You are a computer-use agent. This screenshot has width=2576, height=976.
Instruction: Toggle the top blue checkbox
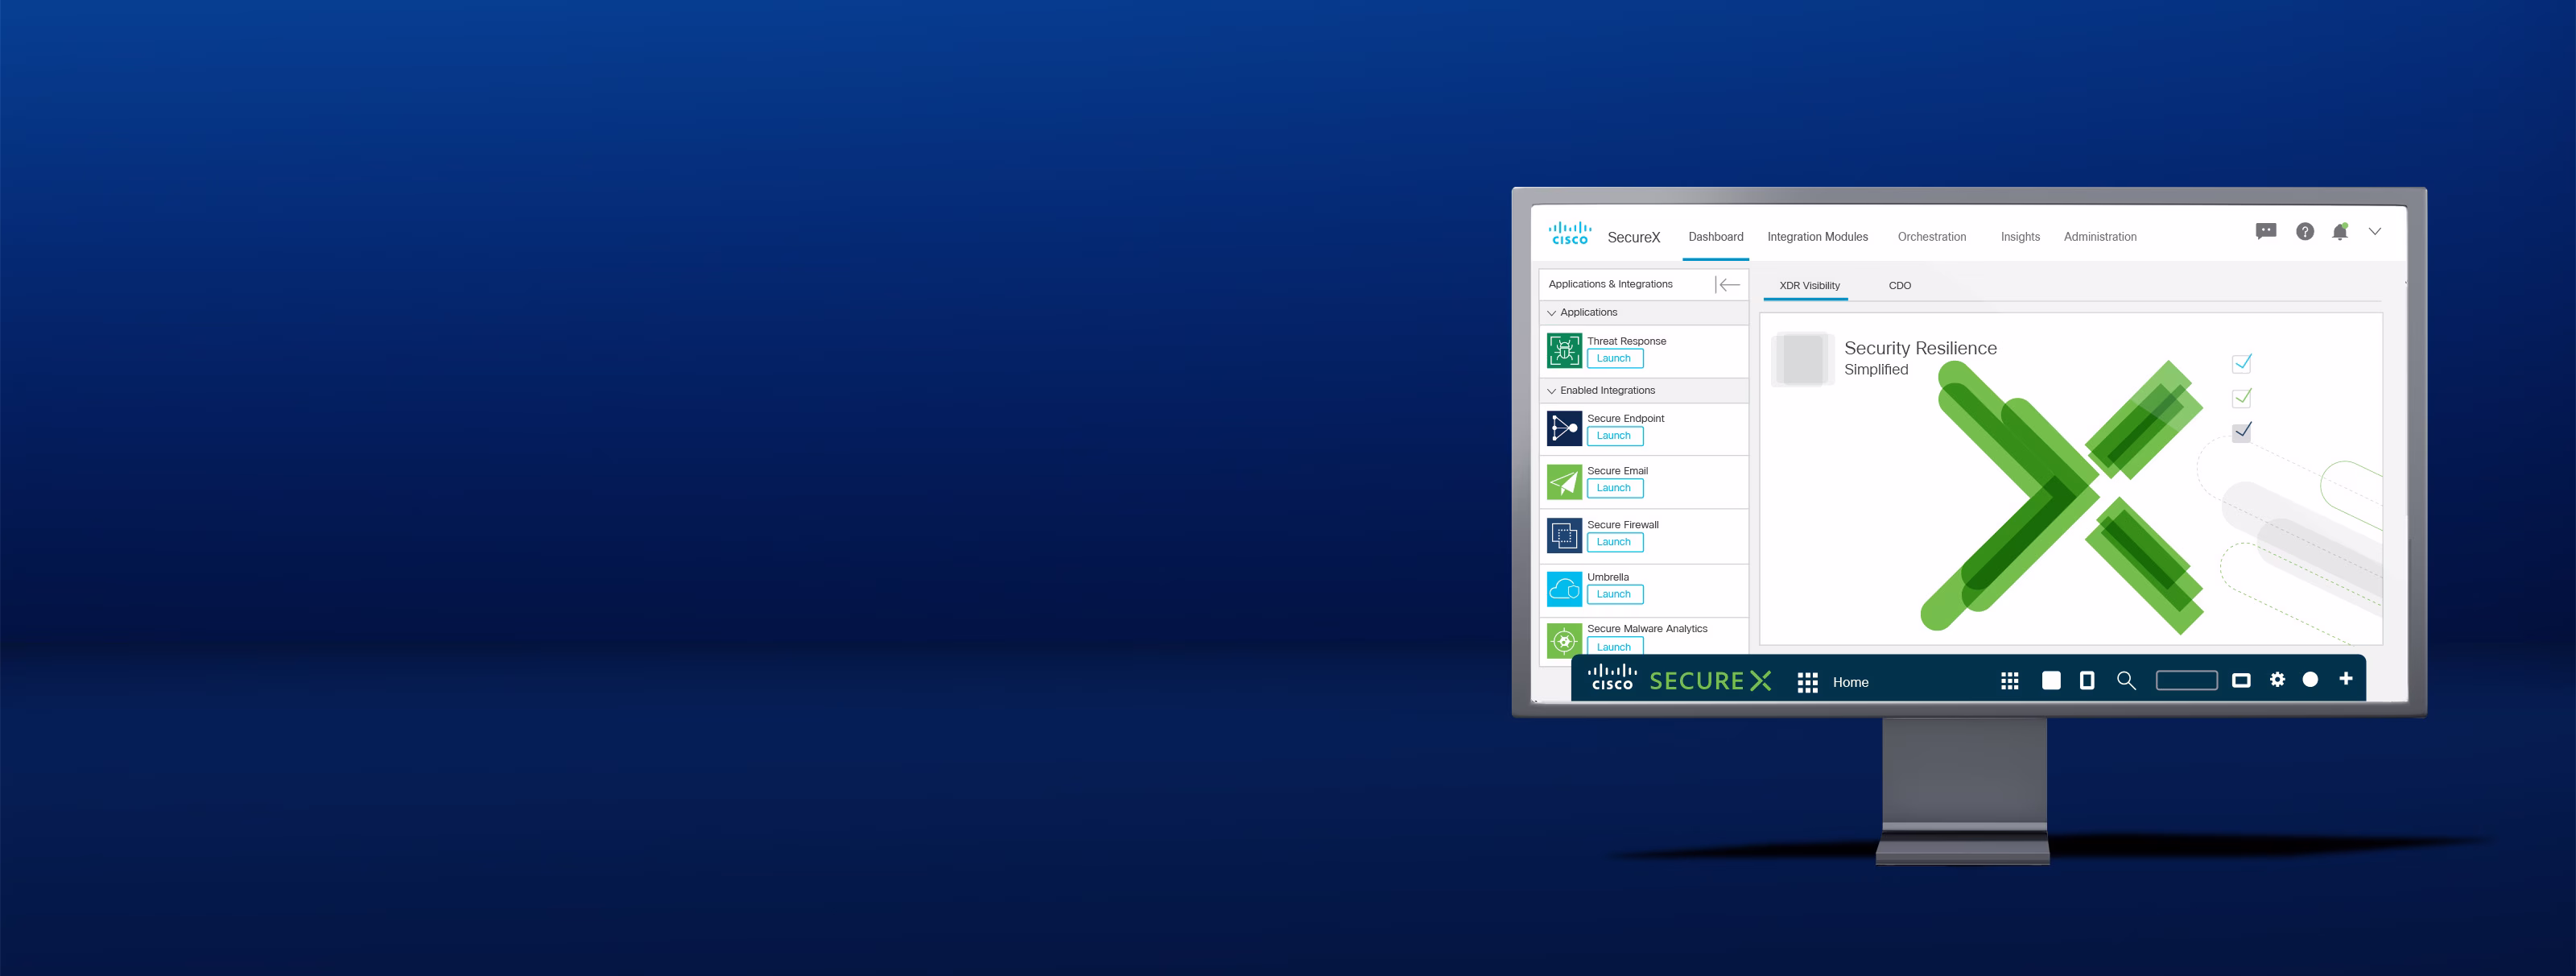click(2242, 363)
